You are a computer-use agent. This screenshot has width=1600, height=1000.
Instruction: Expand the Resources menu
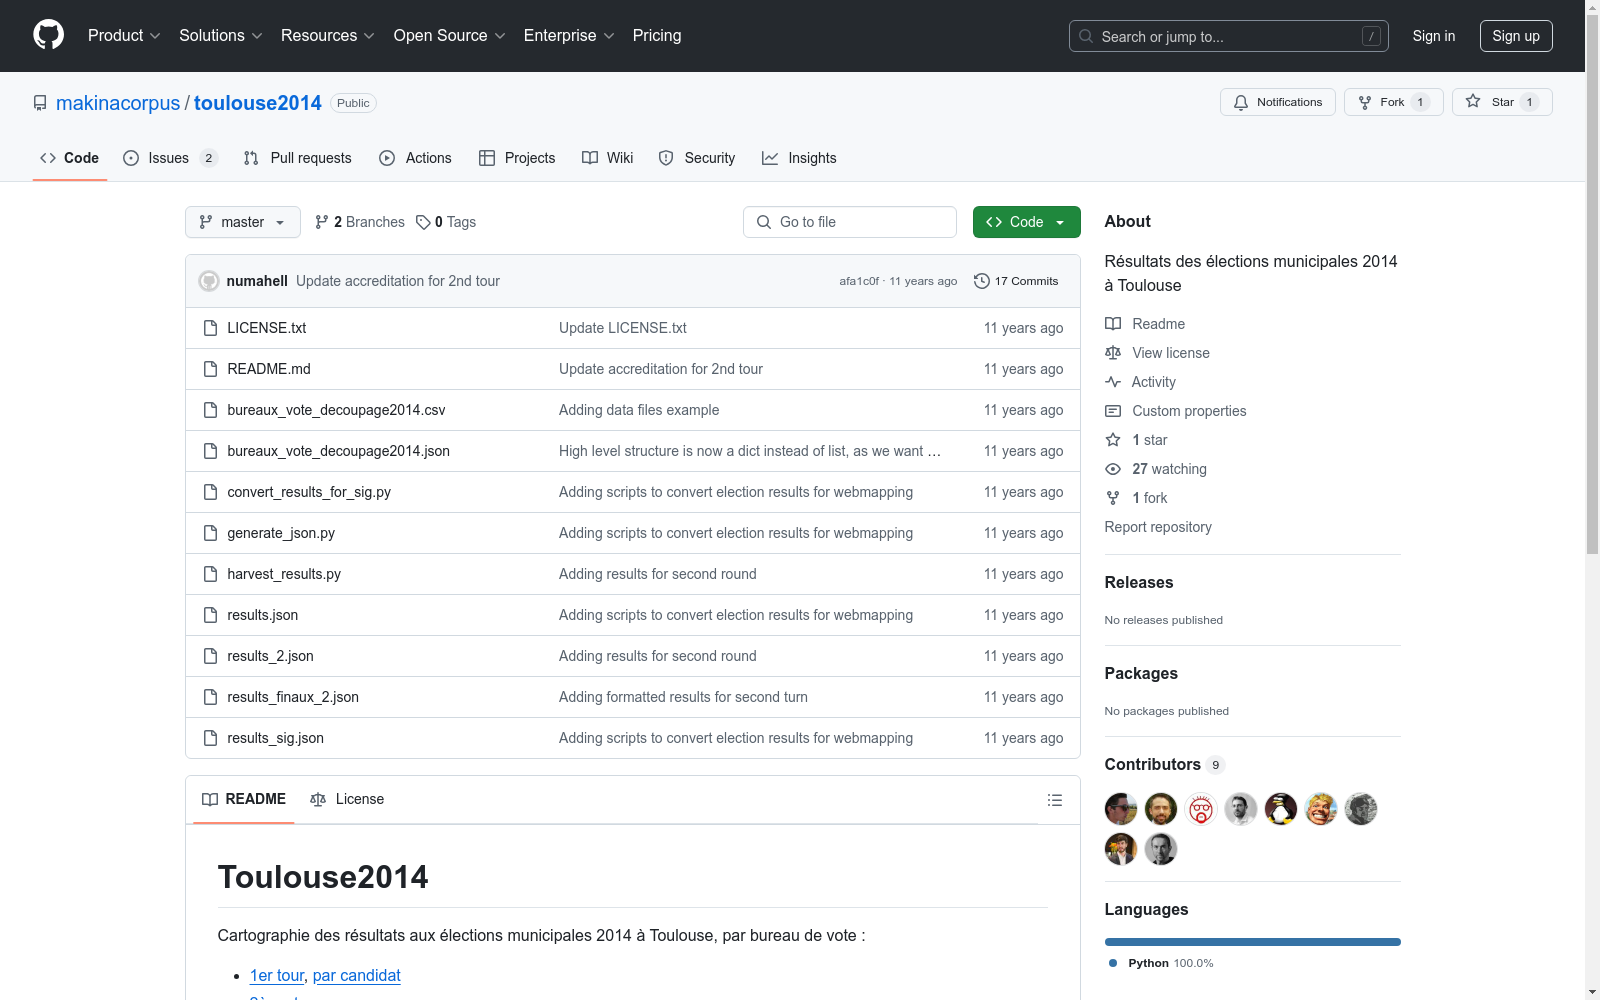[x=328, y=36]
